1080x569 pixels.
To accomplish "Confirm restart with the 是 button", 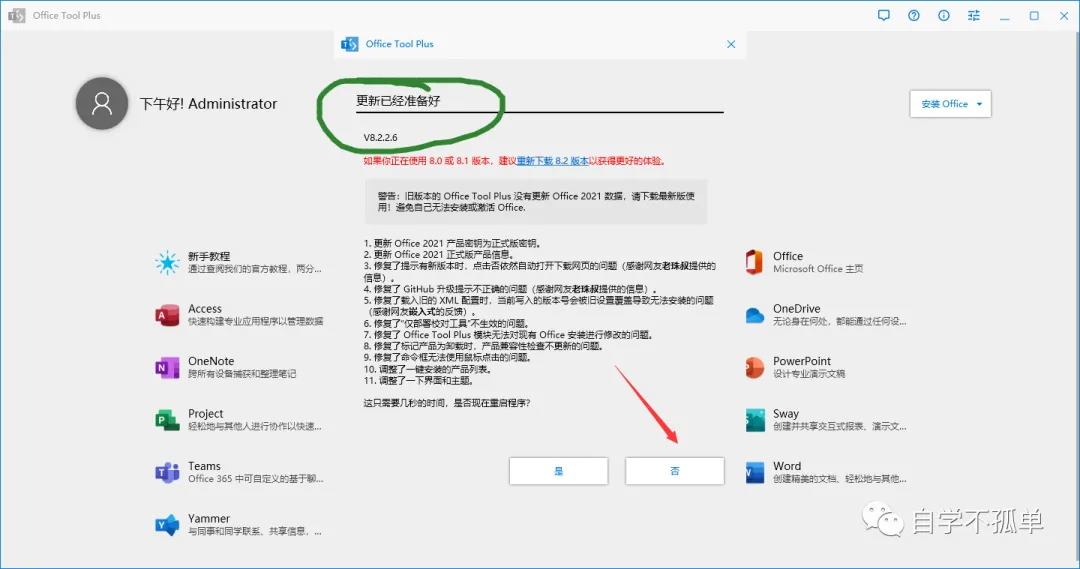I will (559, 471).
